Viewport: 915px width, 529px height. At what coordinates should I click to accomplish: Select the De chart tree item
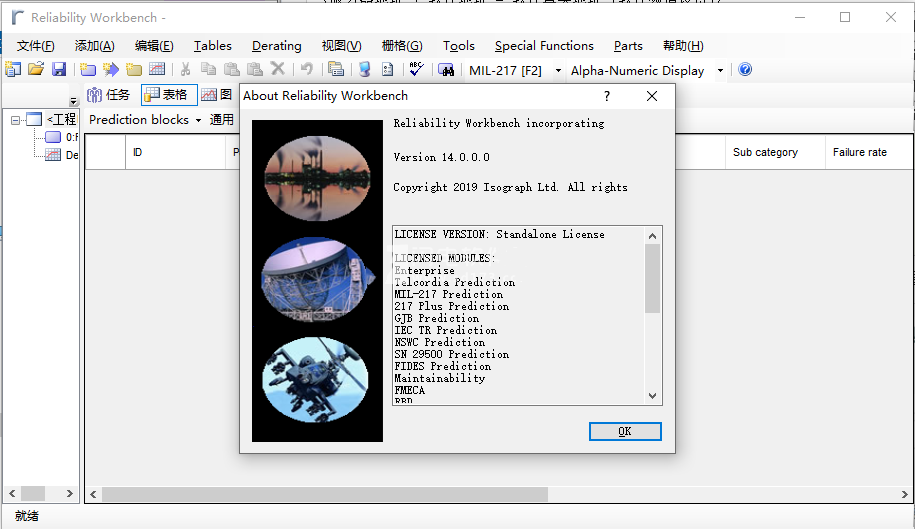click(72, 155)
